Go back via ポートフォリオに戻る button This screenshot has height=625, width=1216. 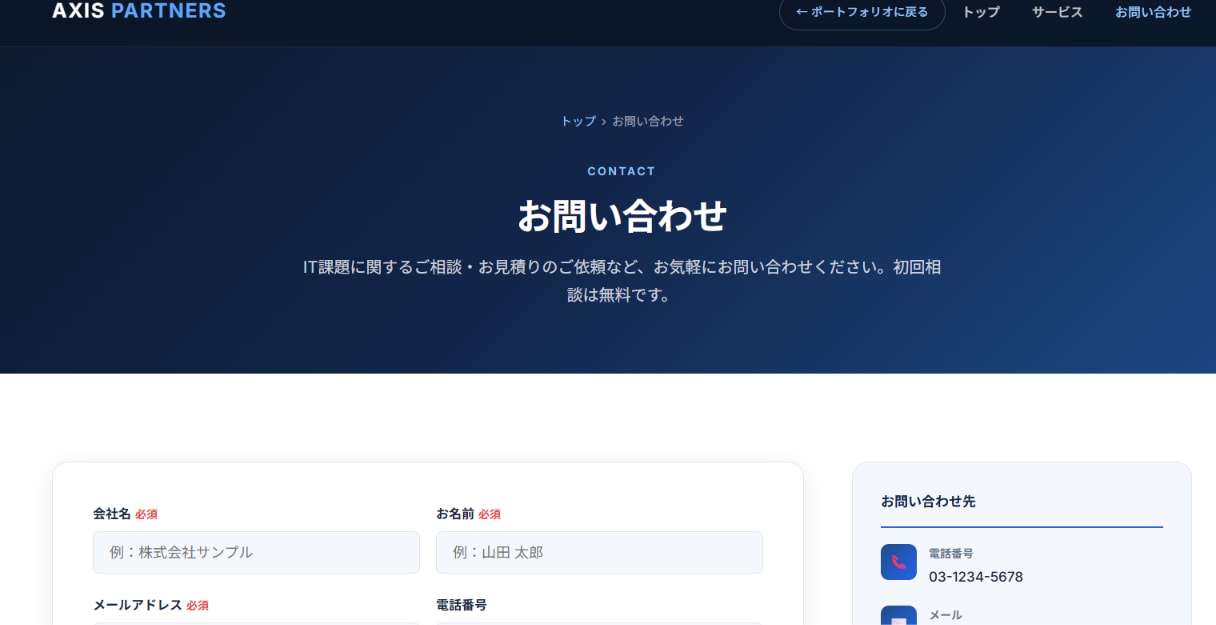862,12
